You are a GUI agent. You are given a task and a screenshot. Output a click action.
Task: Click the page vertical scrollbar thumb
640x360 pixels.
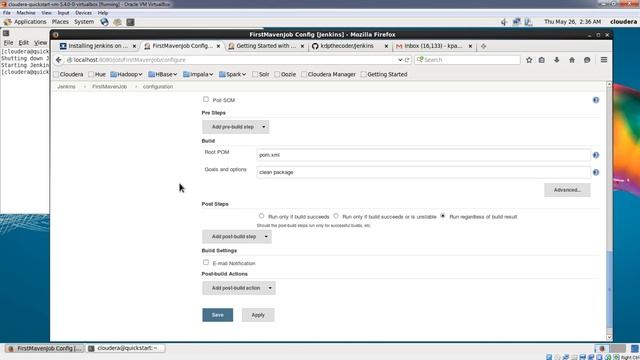click(609, 289)
